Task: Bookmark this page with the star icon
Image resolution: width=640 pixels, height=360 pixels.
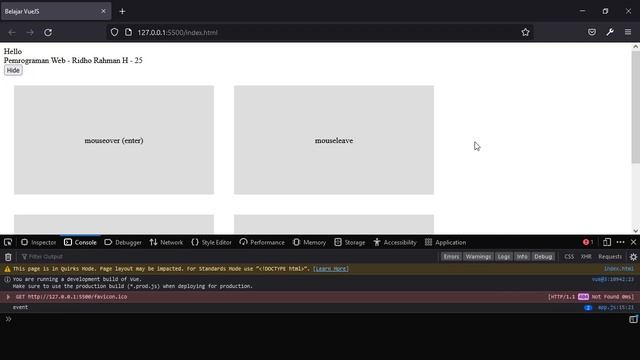Action: (x=525, y=32)
